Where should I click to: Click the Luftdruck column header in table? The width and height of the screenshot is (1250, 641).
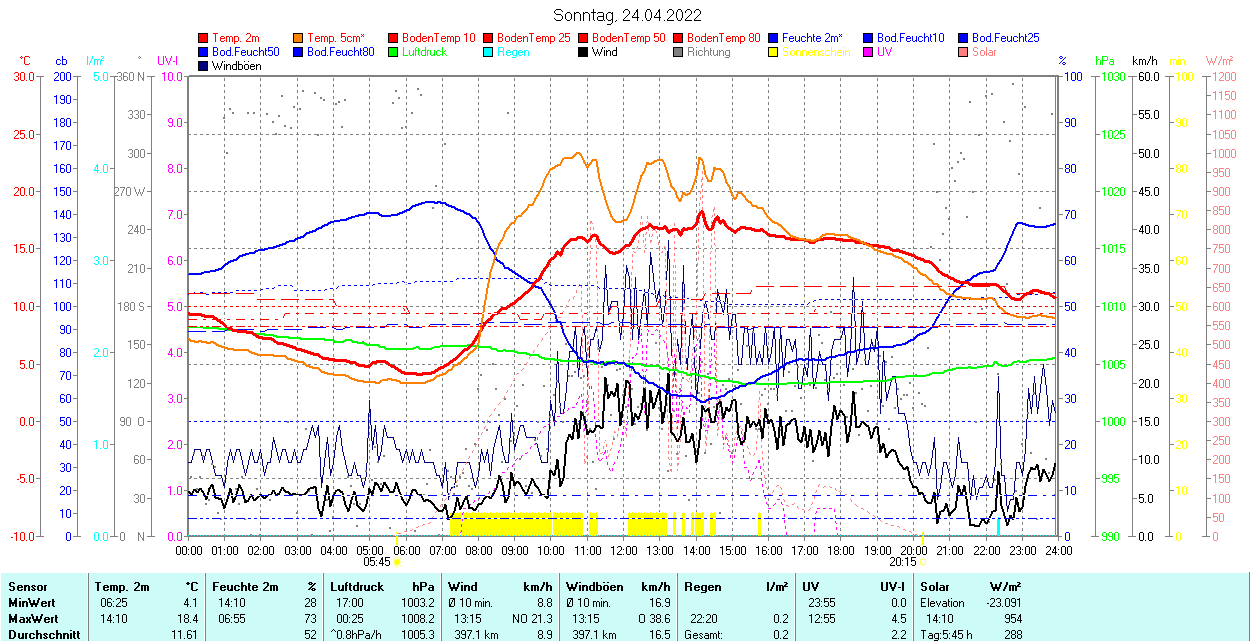point(357,587)
